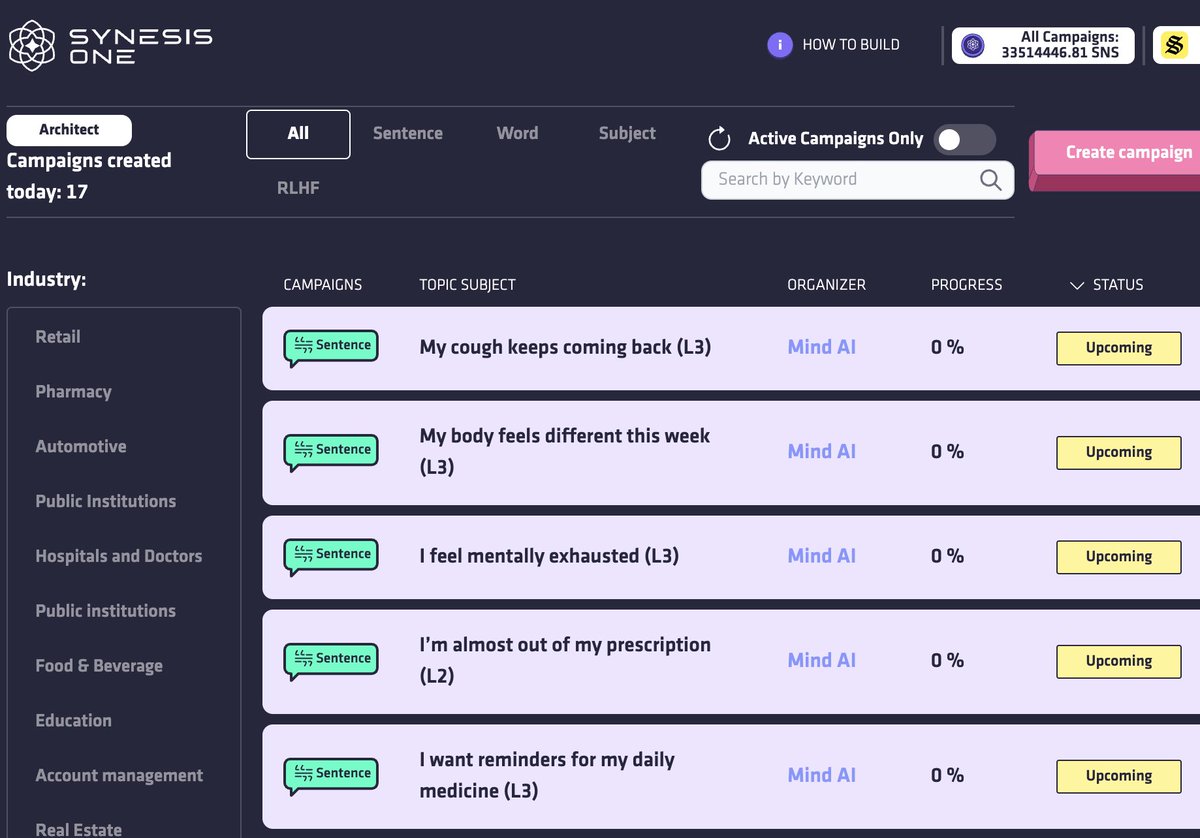Image resolution: width=1200 pixels, height=838 pixels.
Task: Filter by Education industry
Action: tap(73, 721)
